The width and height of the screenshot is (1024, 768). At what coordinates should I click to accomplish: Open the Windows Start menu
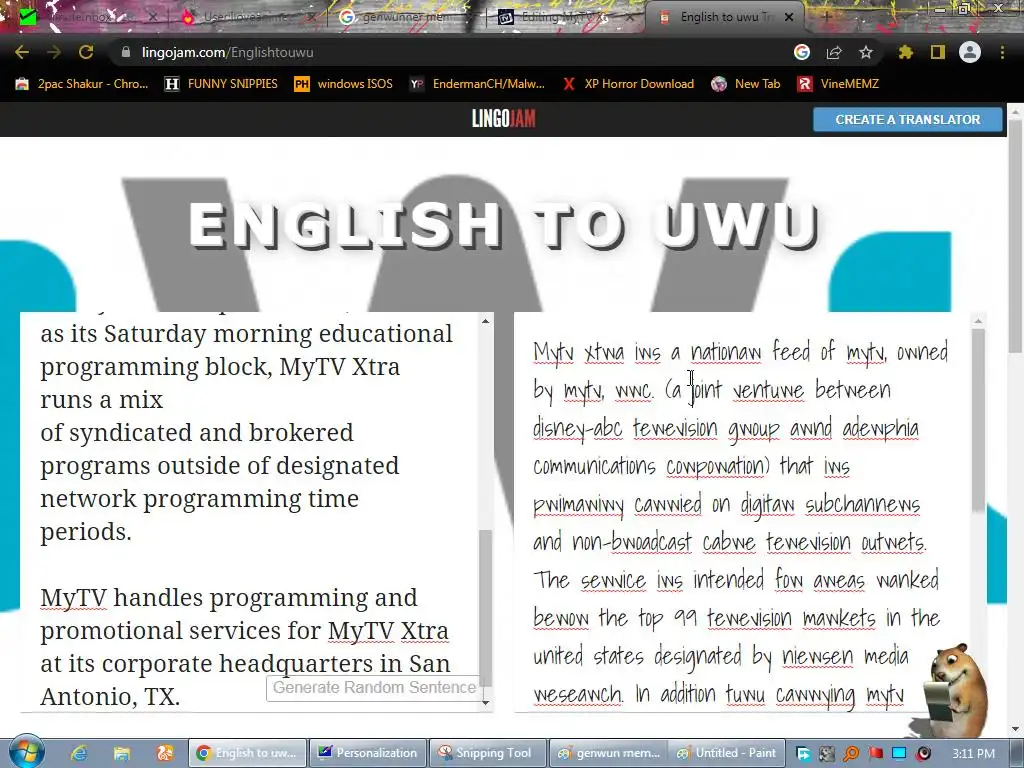tap(26, 752)
